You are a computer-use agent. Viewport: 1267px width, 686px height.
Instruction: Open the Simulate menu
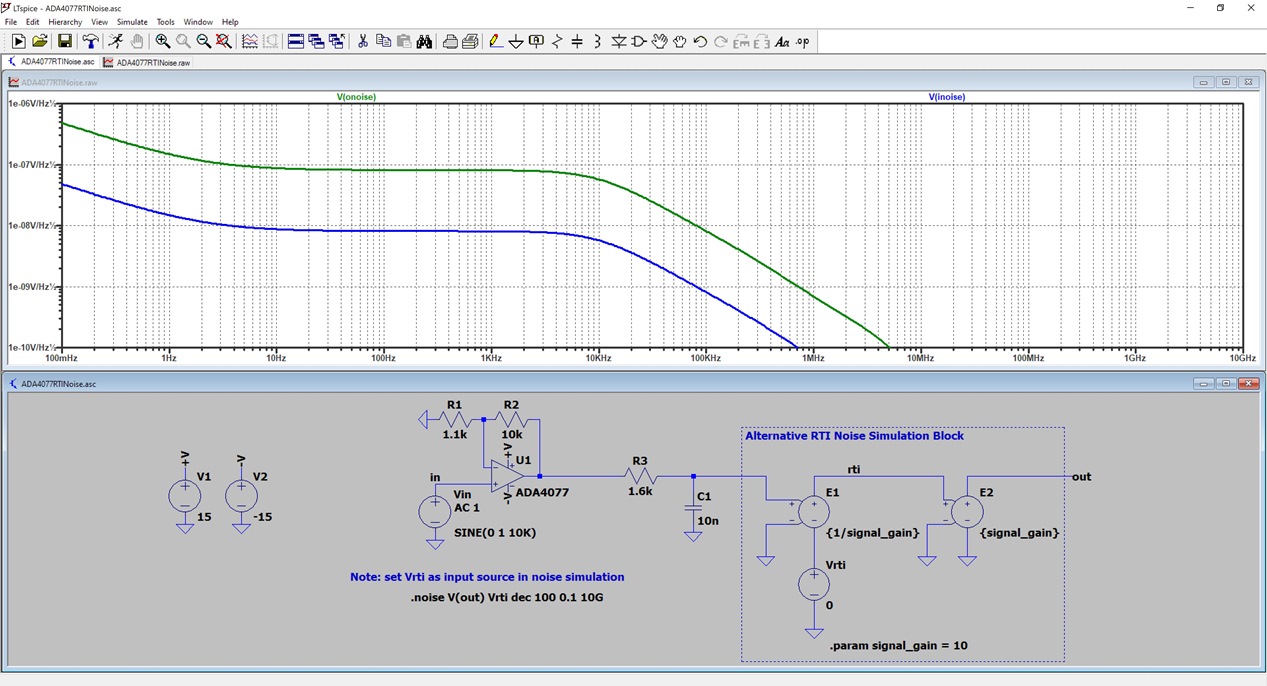(x=132, y=22)
